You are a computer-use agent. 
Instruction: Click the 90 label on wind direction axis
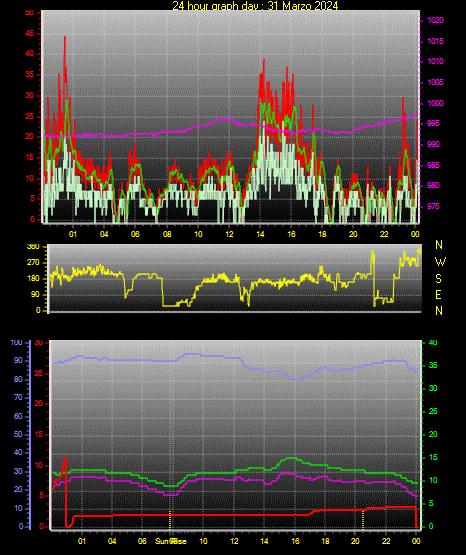click(x=36, y=295)
